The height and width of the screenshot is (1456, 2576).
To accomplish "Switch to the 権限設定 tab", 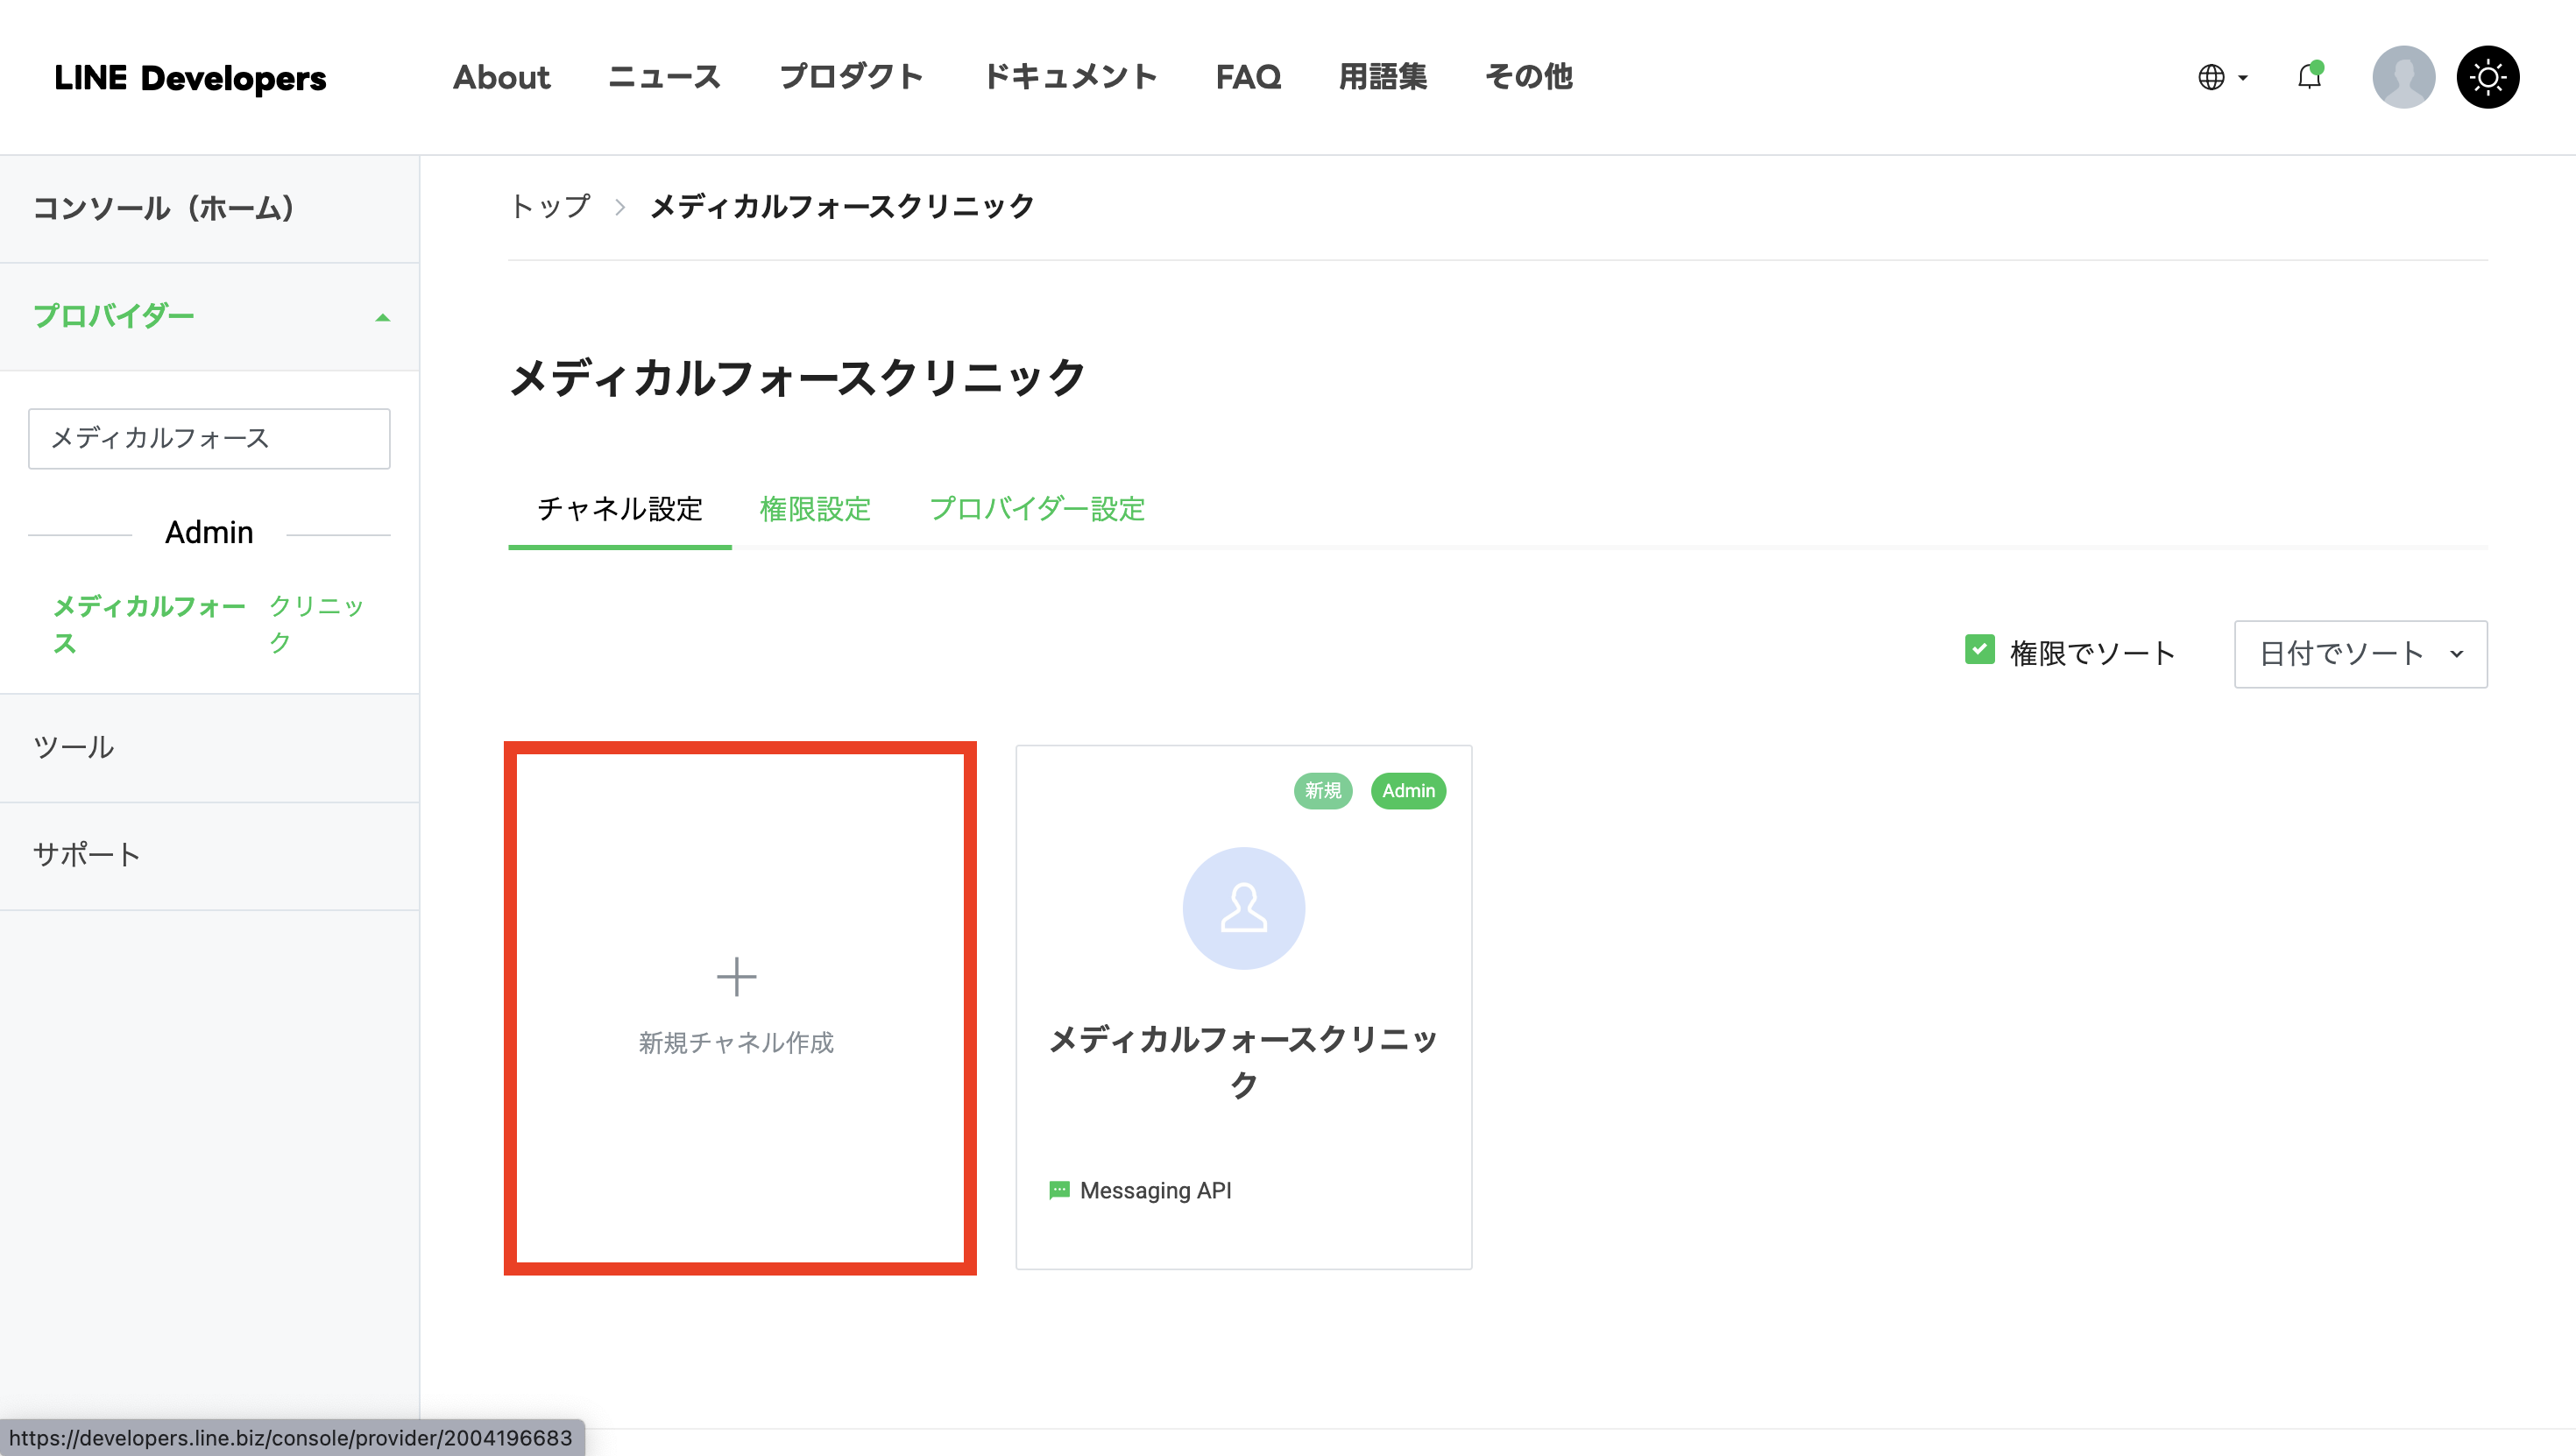I will coord(815,510).
